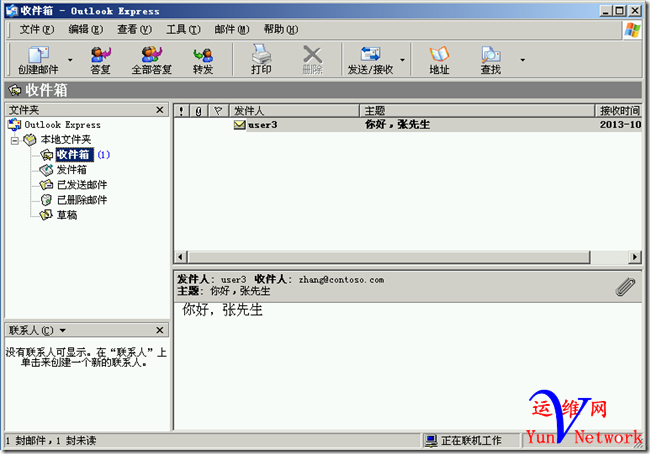Click the message list horizontal scrollbar thumb
Viewport: 650px width, 454px height.
click(x=388, y=257)
